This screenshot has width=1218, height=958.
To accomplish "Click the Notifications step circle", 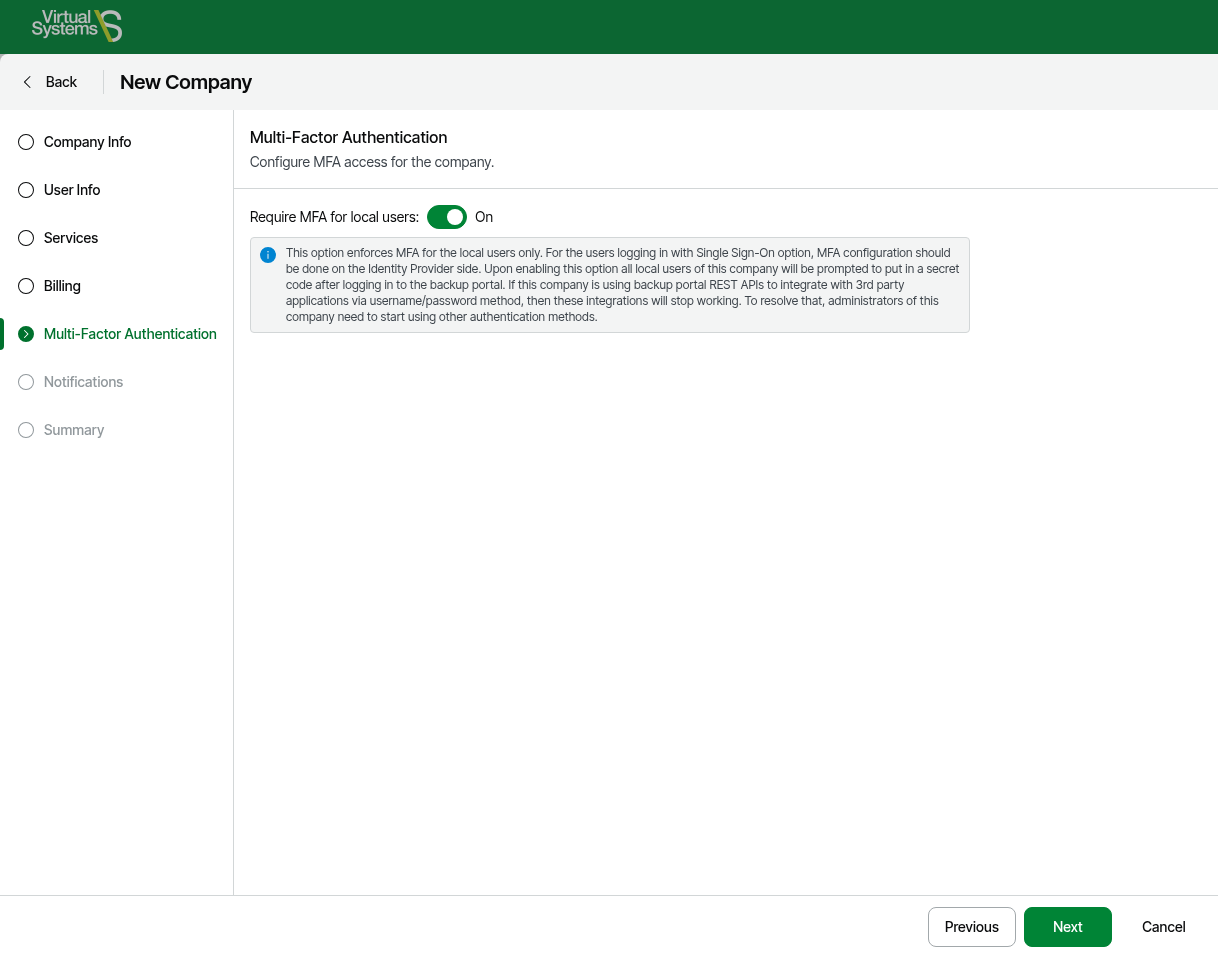I will coord(26,382).
